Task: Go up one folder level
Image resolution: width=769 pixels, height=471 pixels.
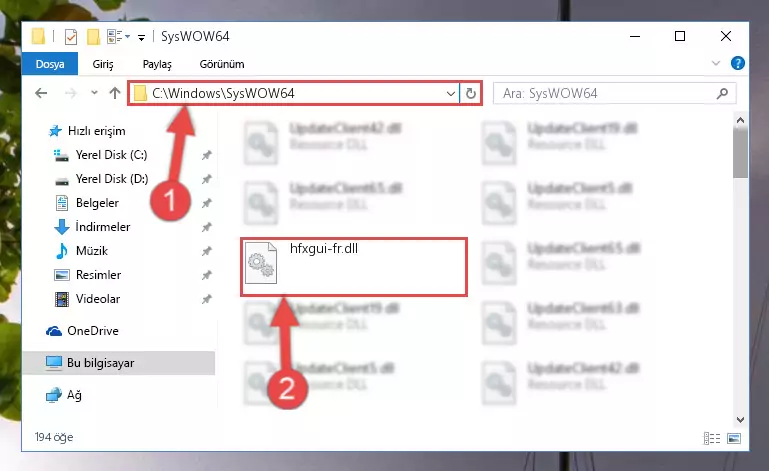Action: coord(115,93)
